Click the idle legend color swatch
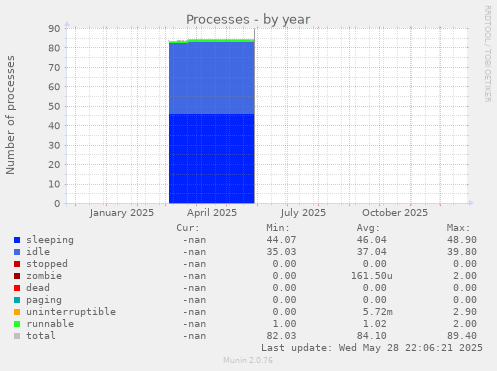Viewport: 497px width, 371px height. [x=17, y=252]
